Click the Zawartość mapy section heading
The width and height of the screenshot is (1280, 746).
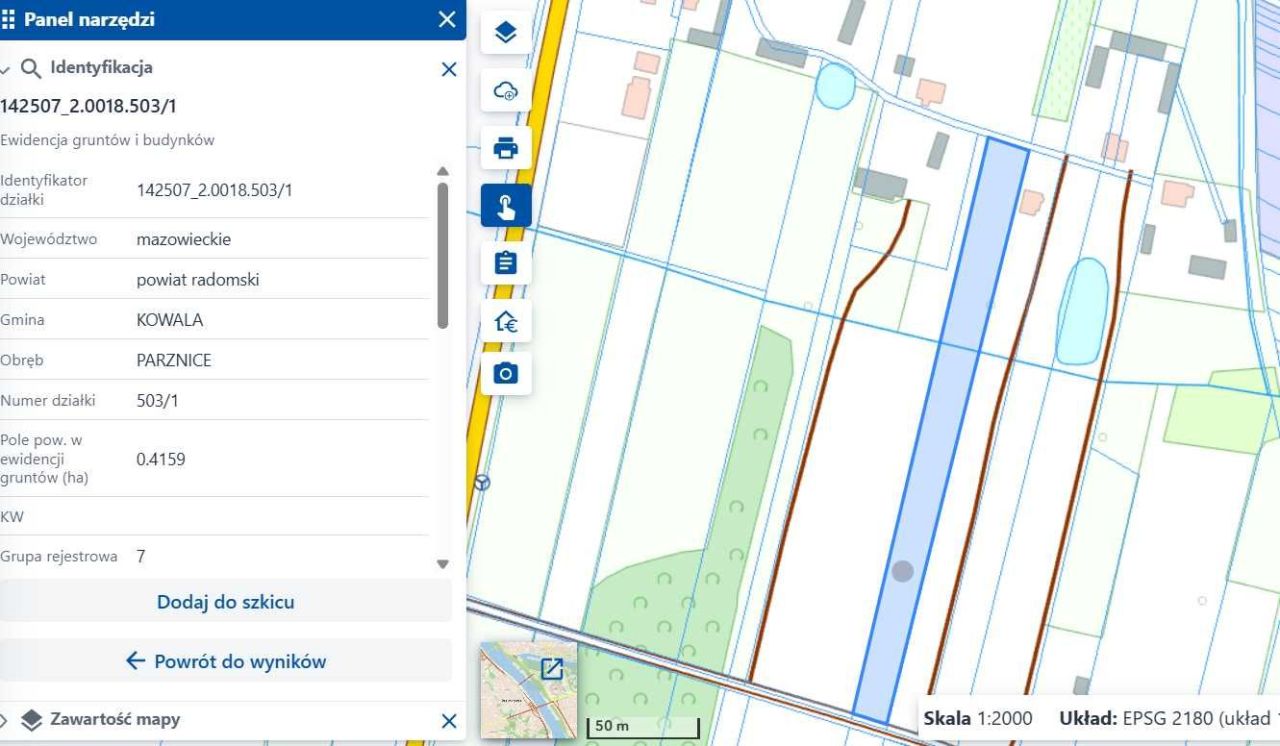click(x=115, y=720)
